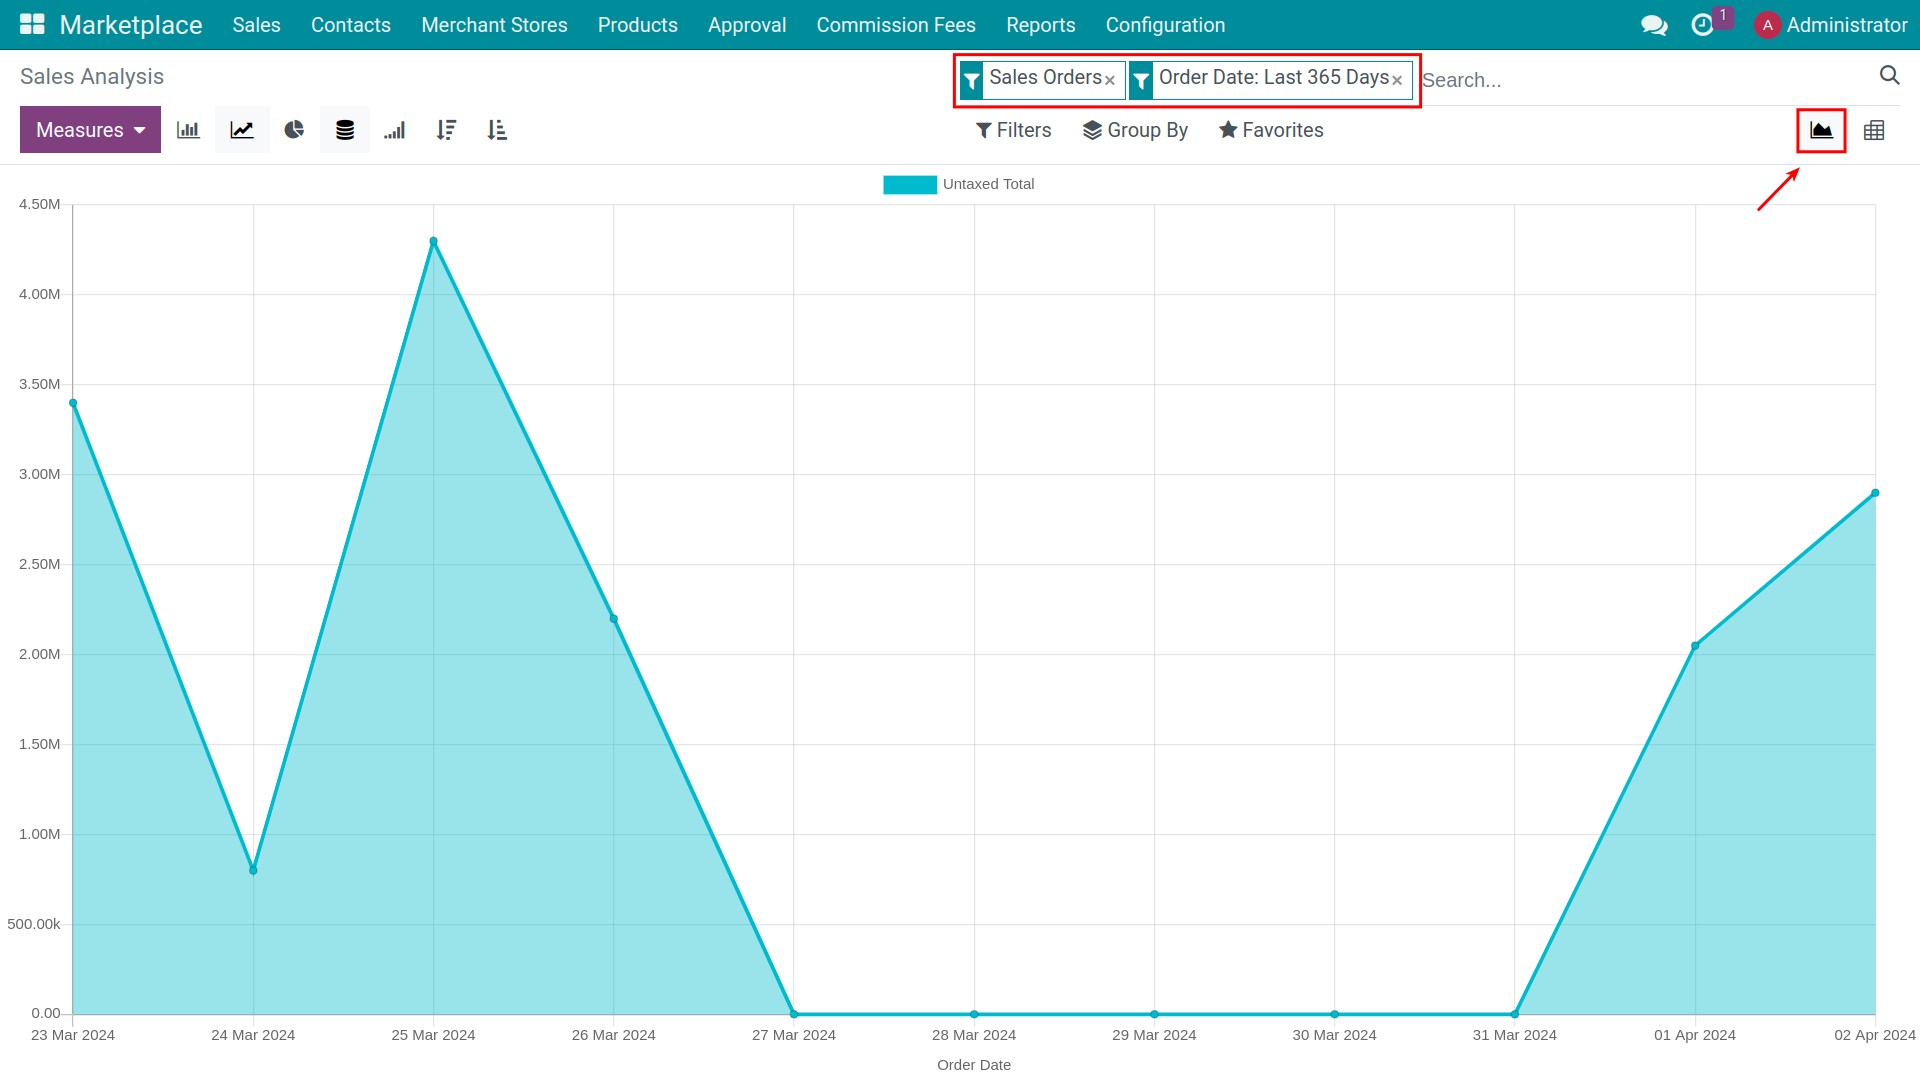Viewport: 1920px width, 1080px height.
Task: Click the 28 Mar 2024 axis label
Action: coord(974,1035)
